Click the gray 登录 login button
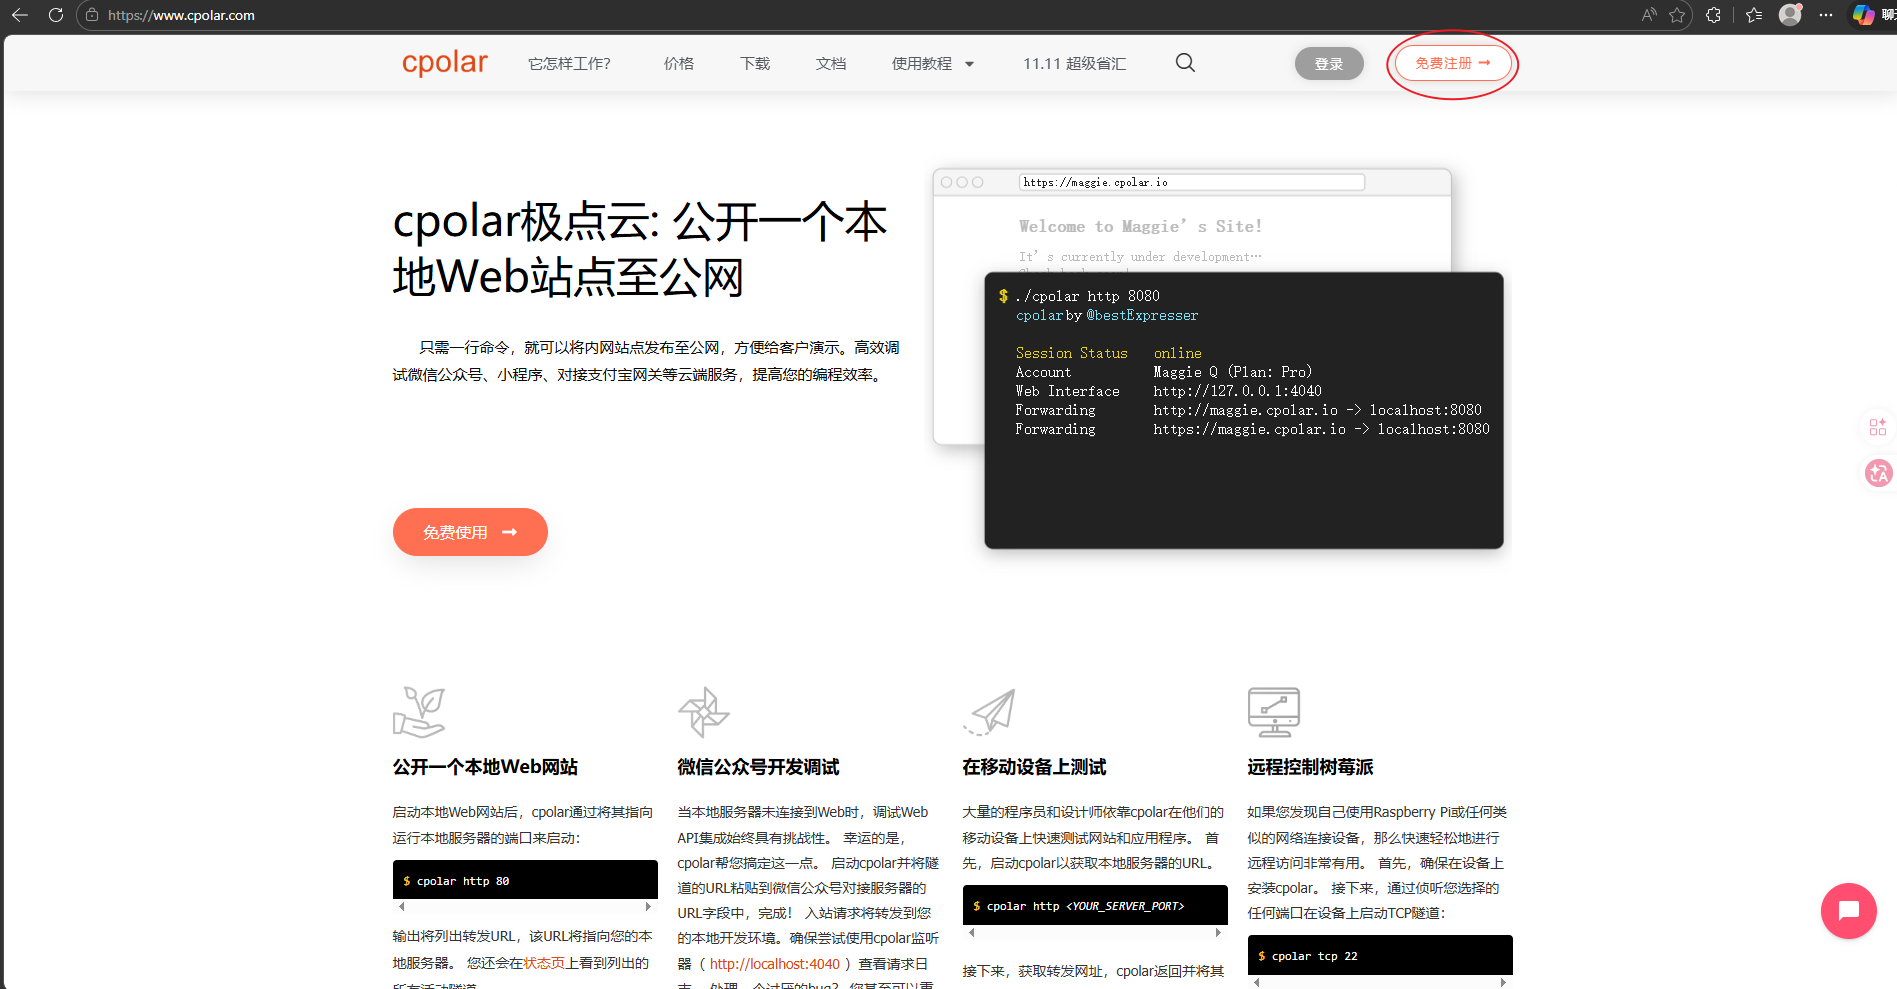This screenshot has width=1897, height=989. click(x=1329, y=63)
